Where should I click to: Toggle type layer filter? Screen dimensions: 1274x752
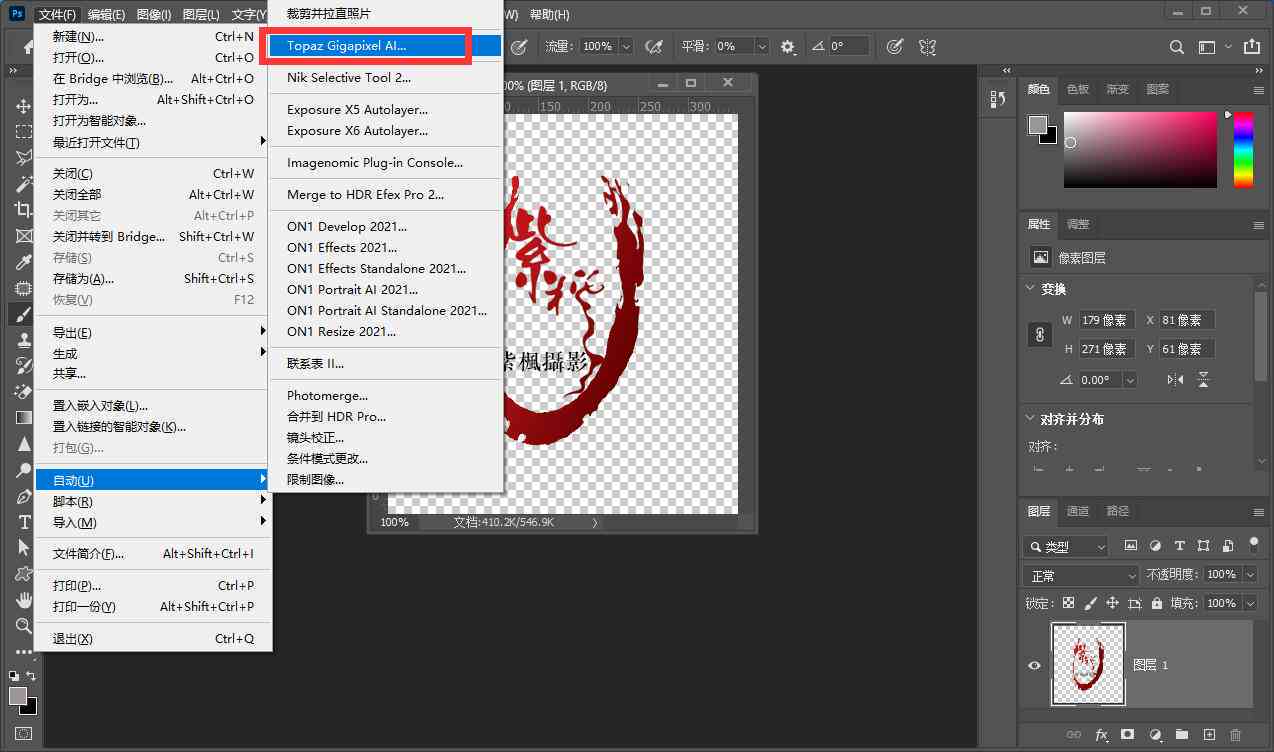click(x=1179, y=546)
